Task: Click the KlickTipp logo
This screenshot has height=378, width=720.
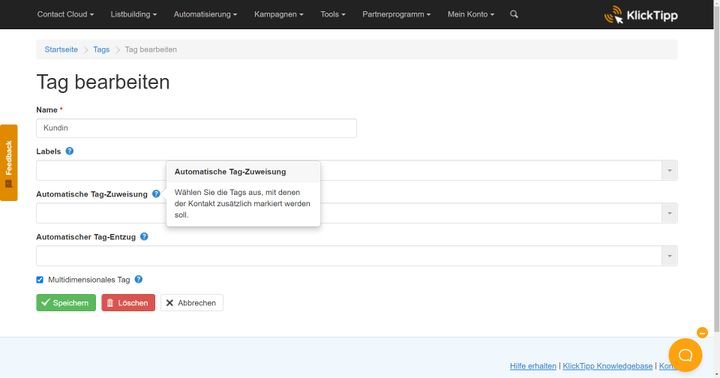Action: [641, 15]
